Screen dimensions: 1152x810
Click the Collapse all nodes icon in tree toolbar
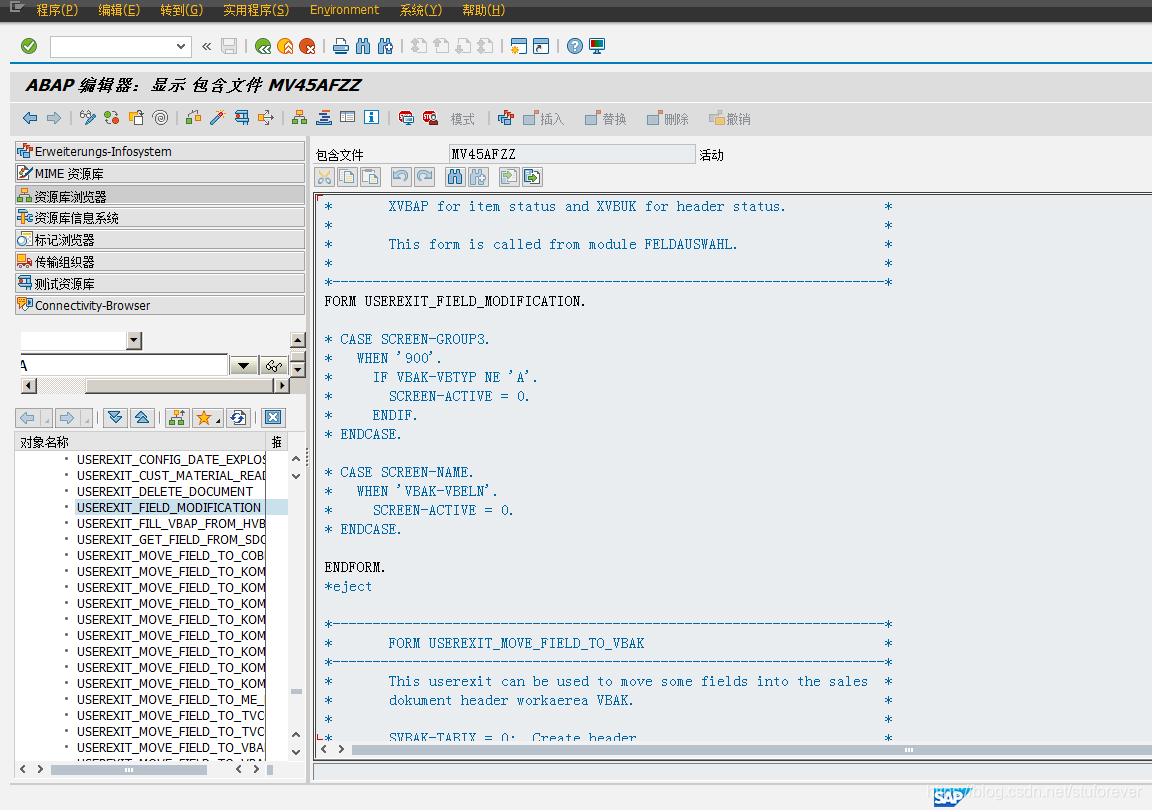coord(142,417)
